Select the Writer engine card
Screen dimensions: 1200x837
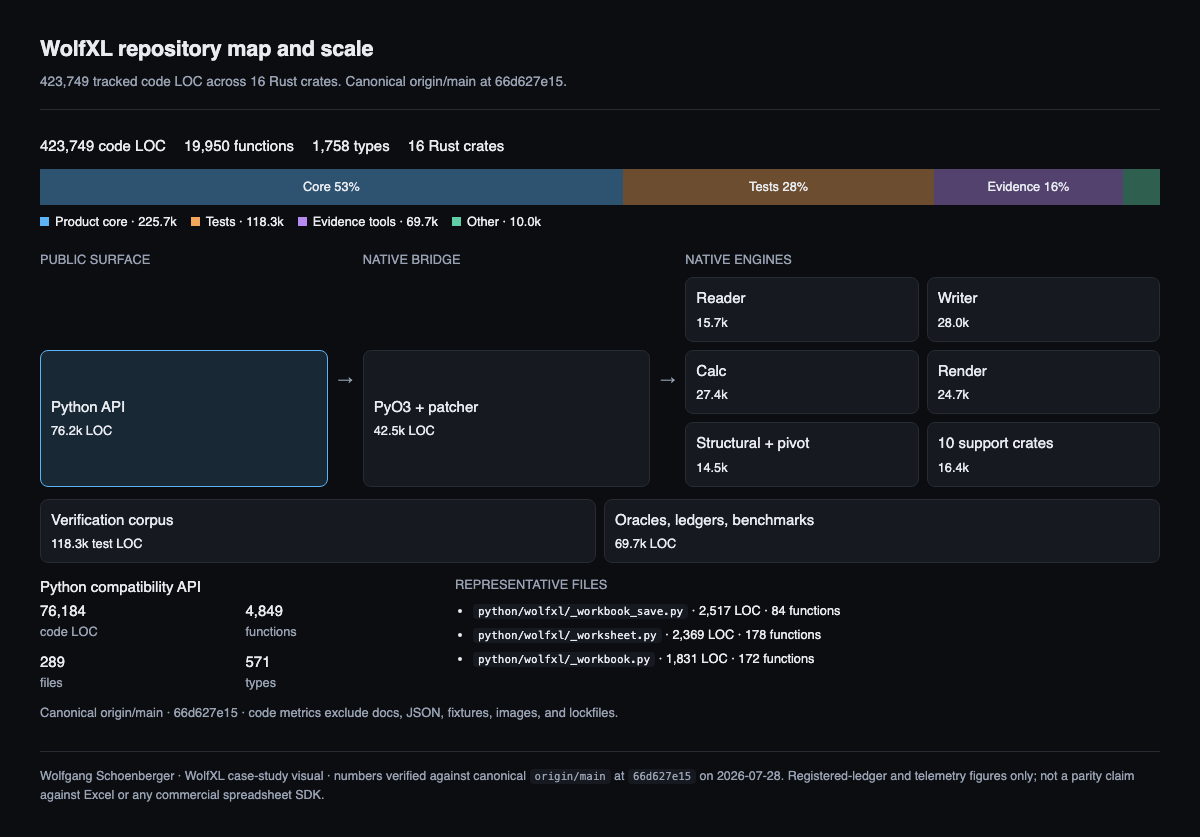tap(1043, 309)
